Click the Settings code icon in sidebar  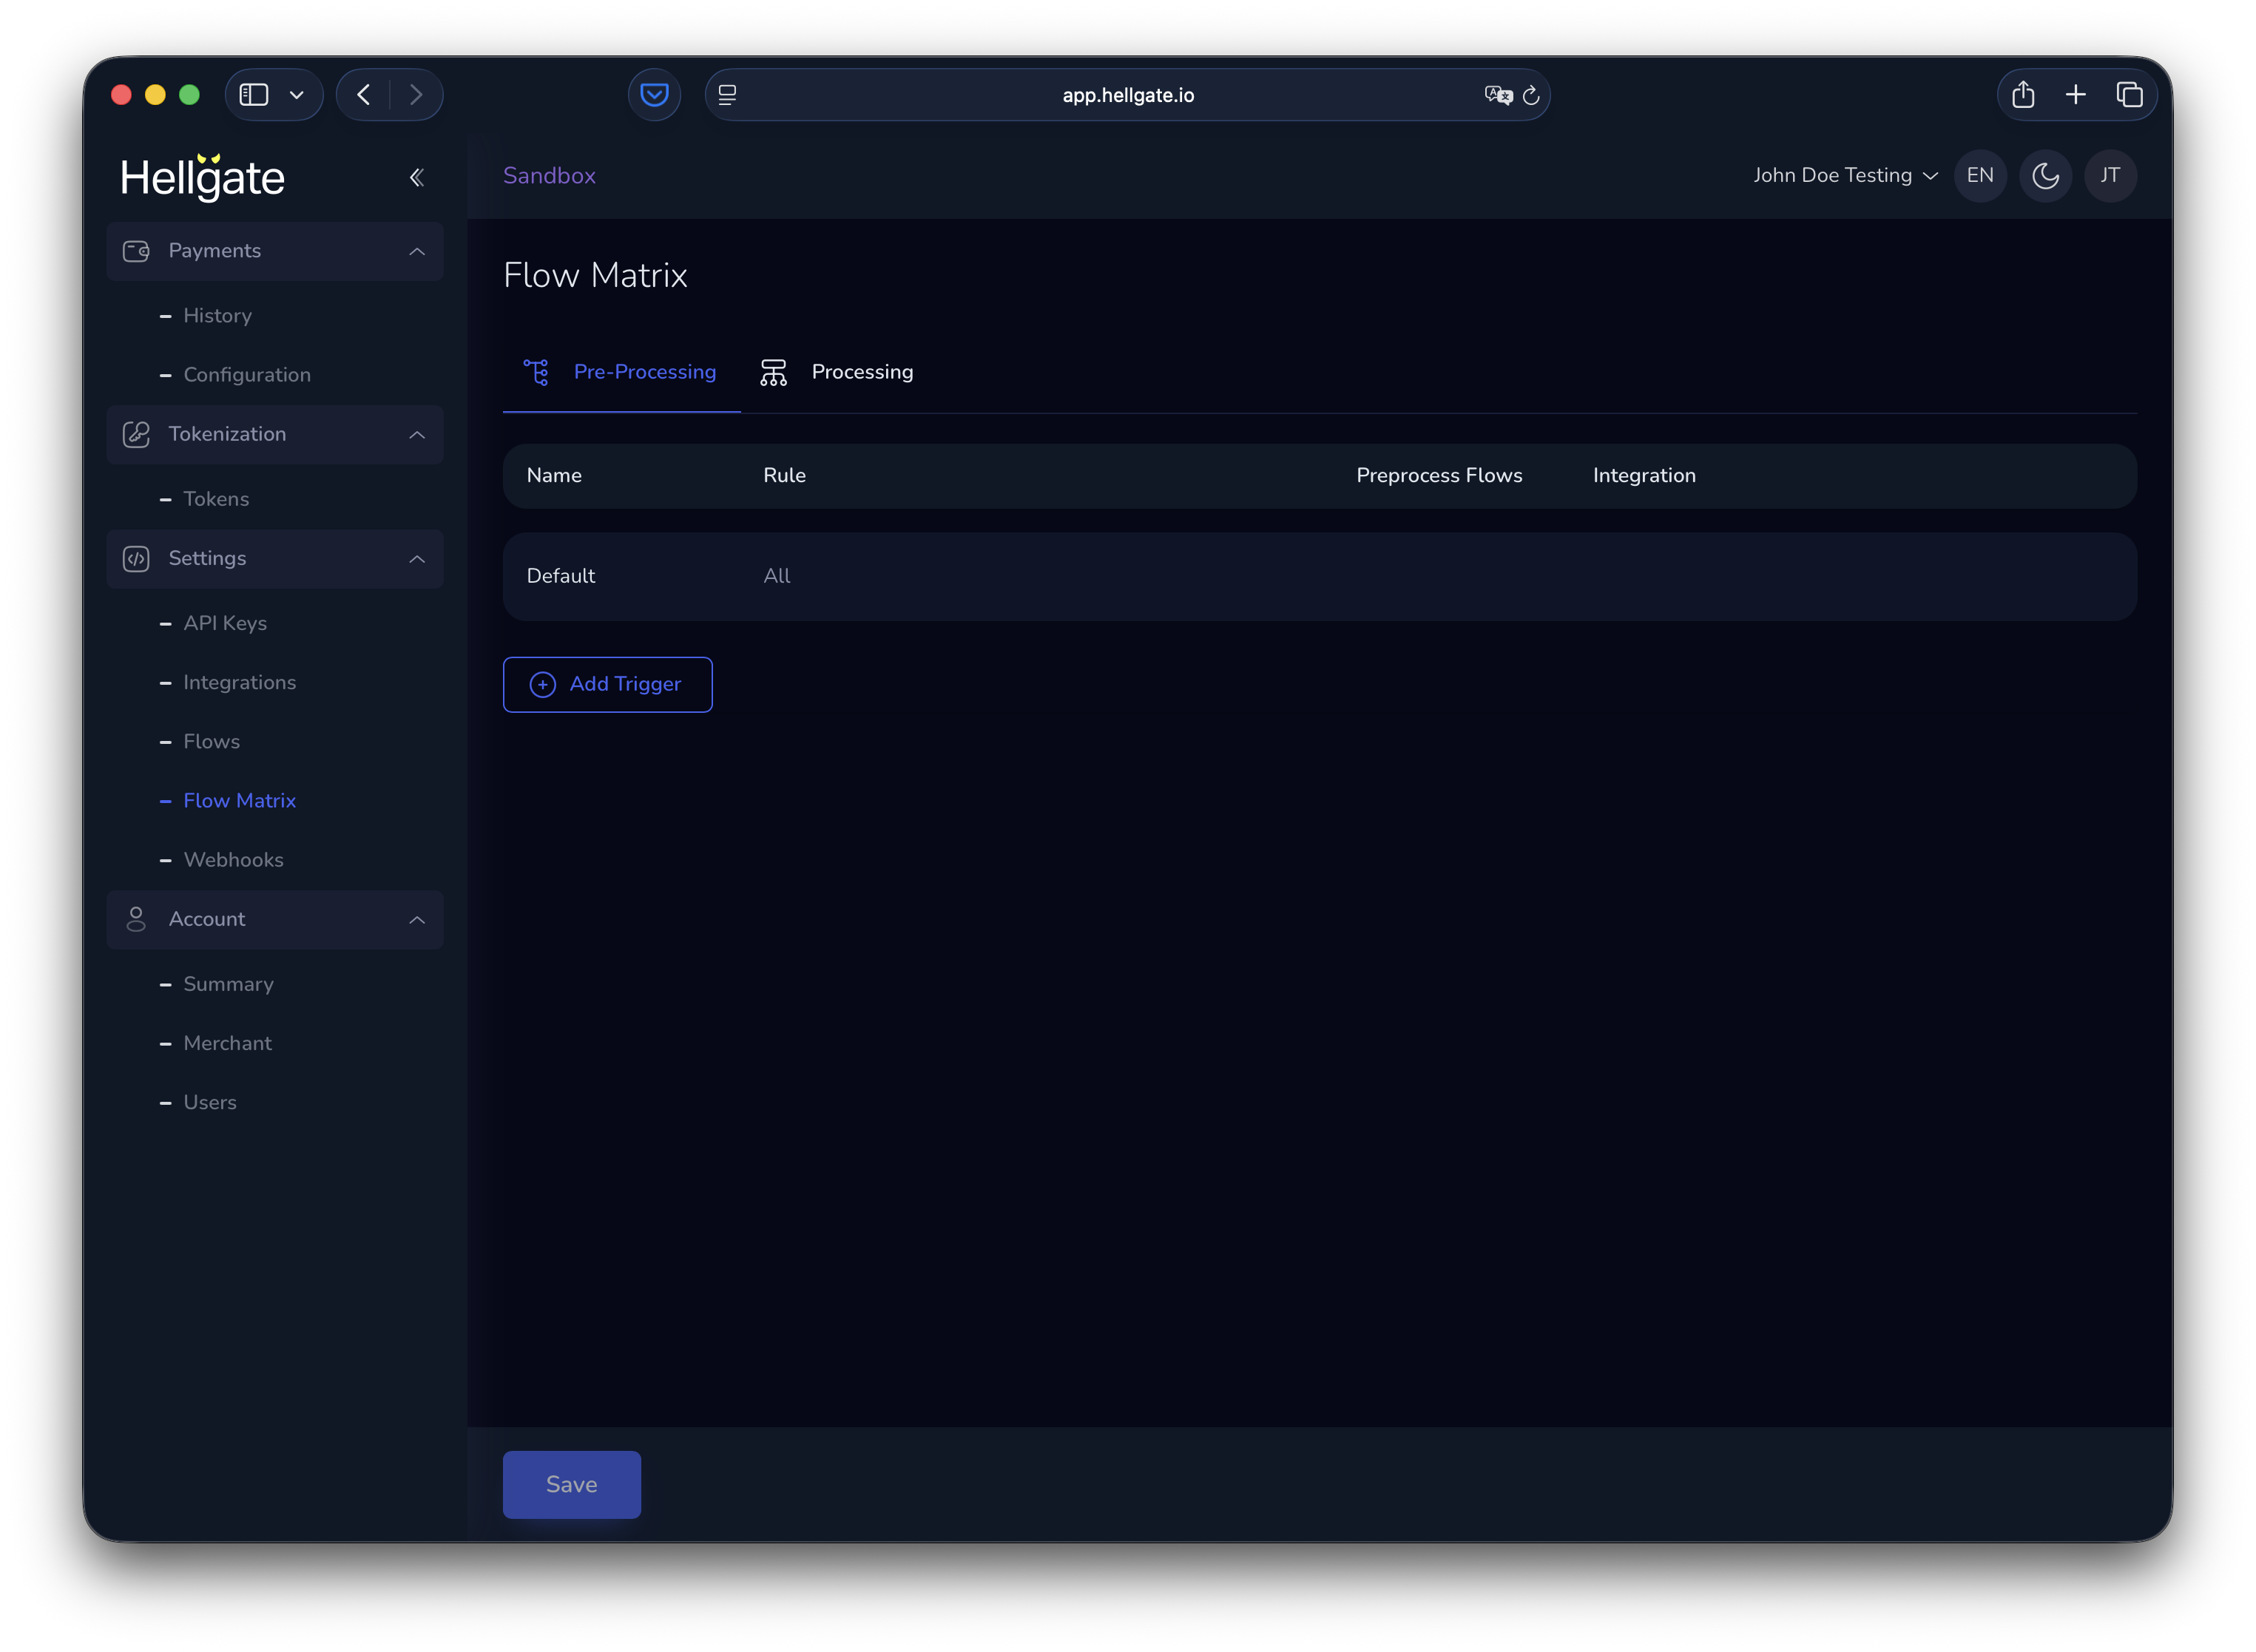136,559
